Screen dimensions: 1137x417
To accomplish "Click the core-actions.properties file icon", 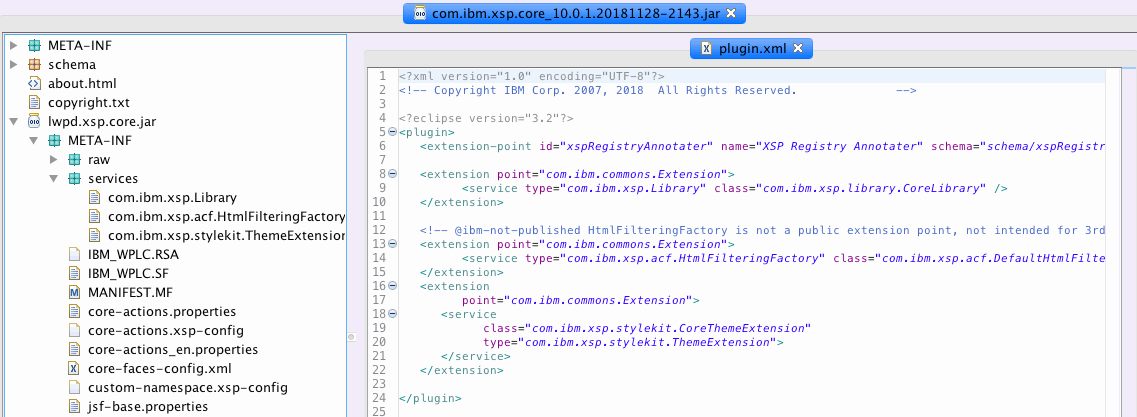I will (x=74, y=311).
